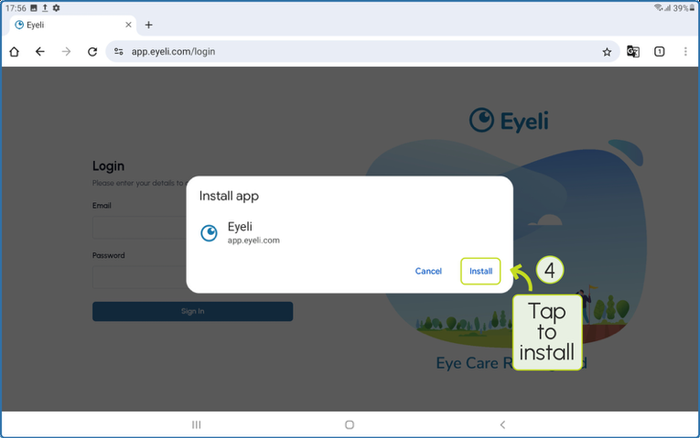Click the Install app dialog title

point(229,196)
